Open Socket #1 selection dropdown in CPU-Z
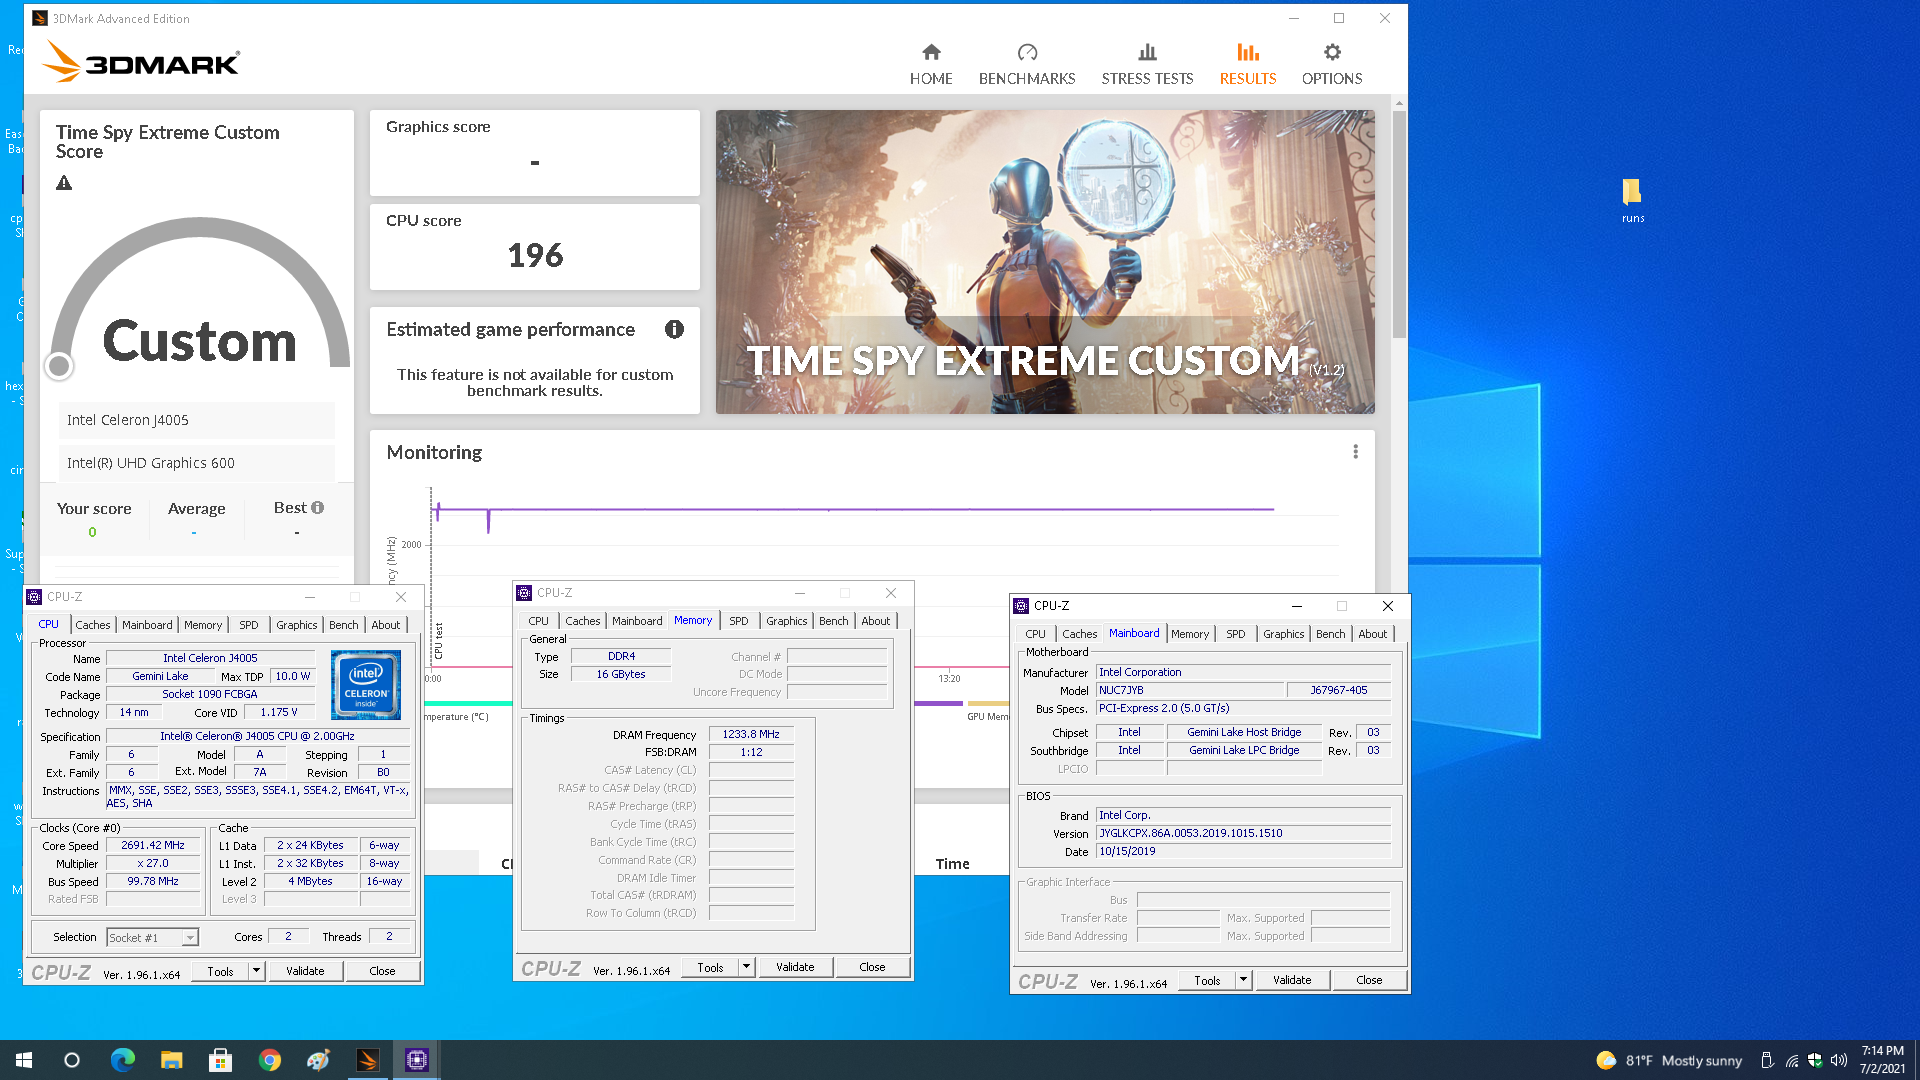The height and width of the screenshot is (1080, 1920). (153, 938)
